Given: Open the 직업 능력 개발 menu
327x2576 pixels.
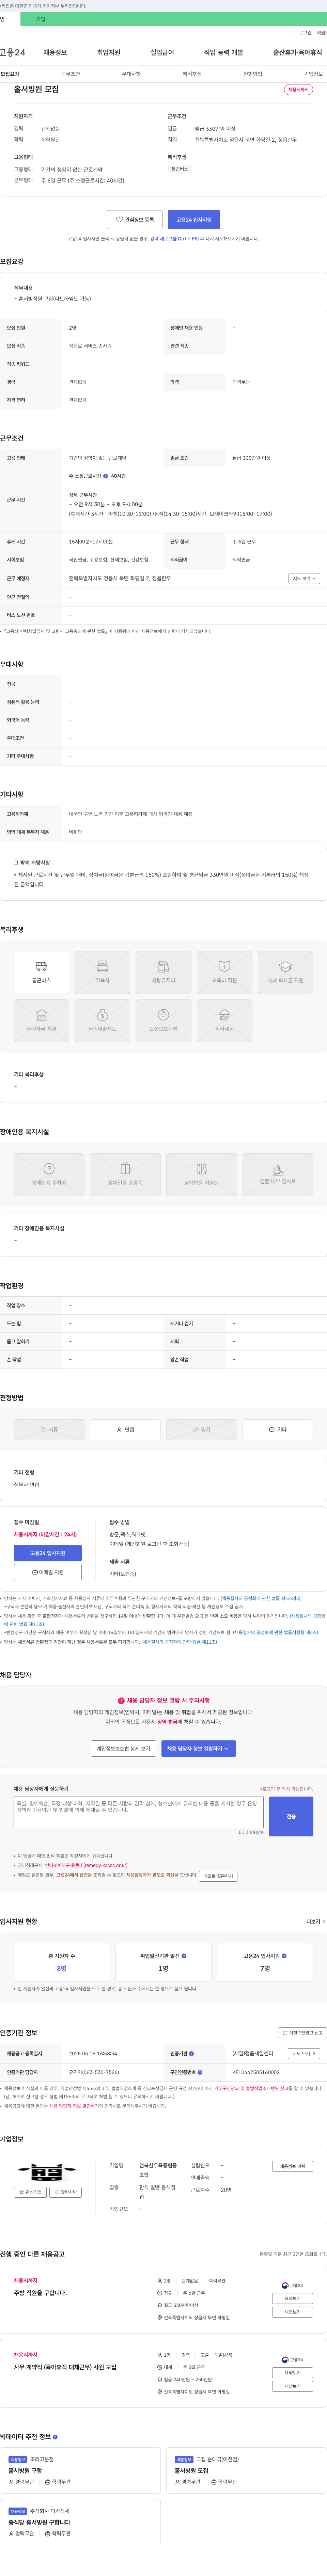Looking at the screenshot, I should tap(223, 52).
